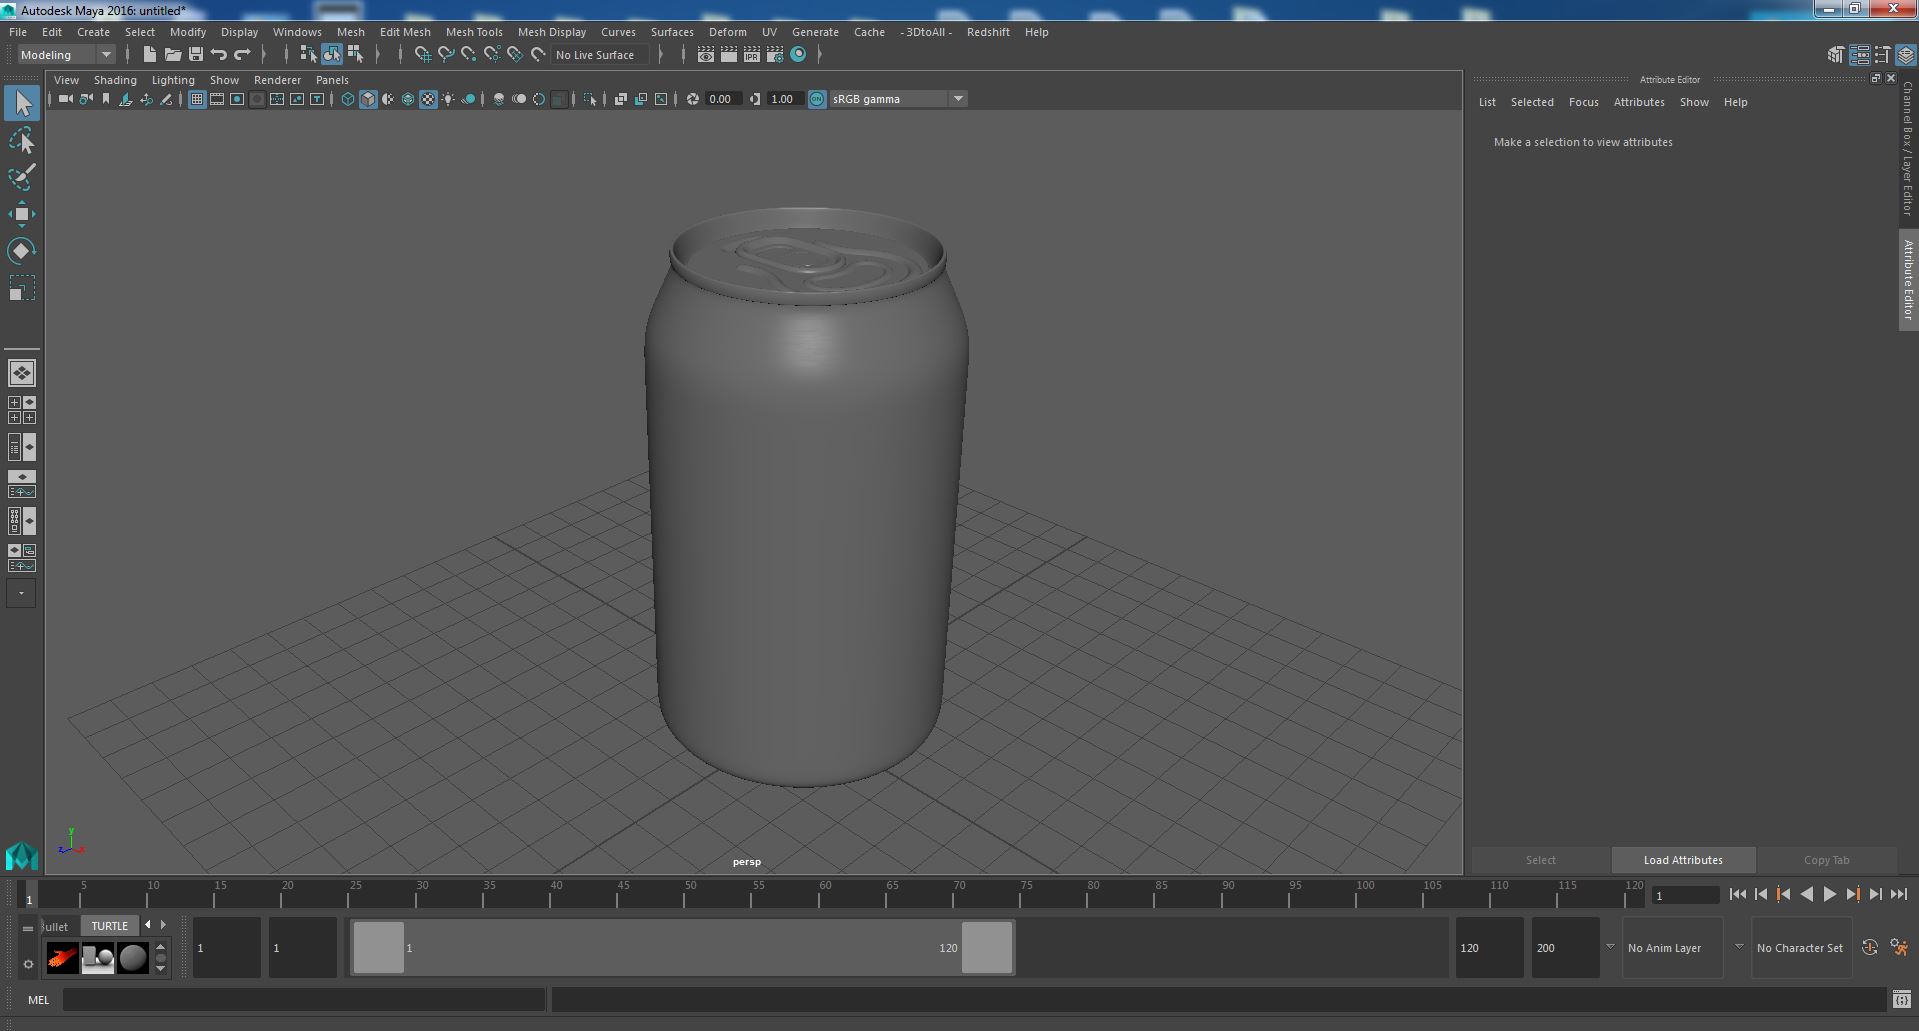Toggle the viewport grid display

[197, 99]
